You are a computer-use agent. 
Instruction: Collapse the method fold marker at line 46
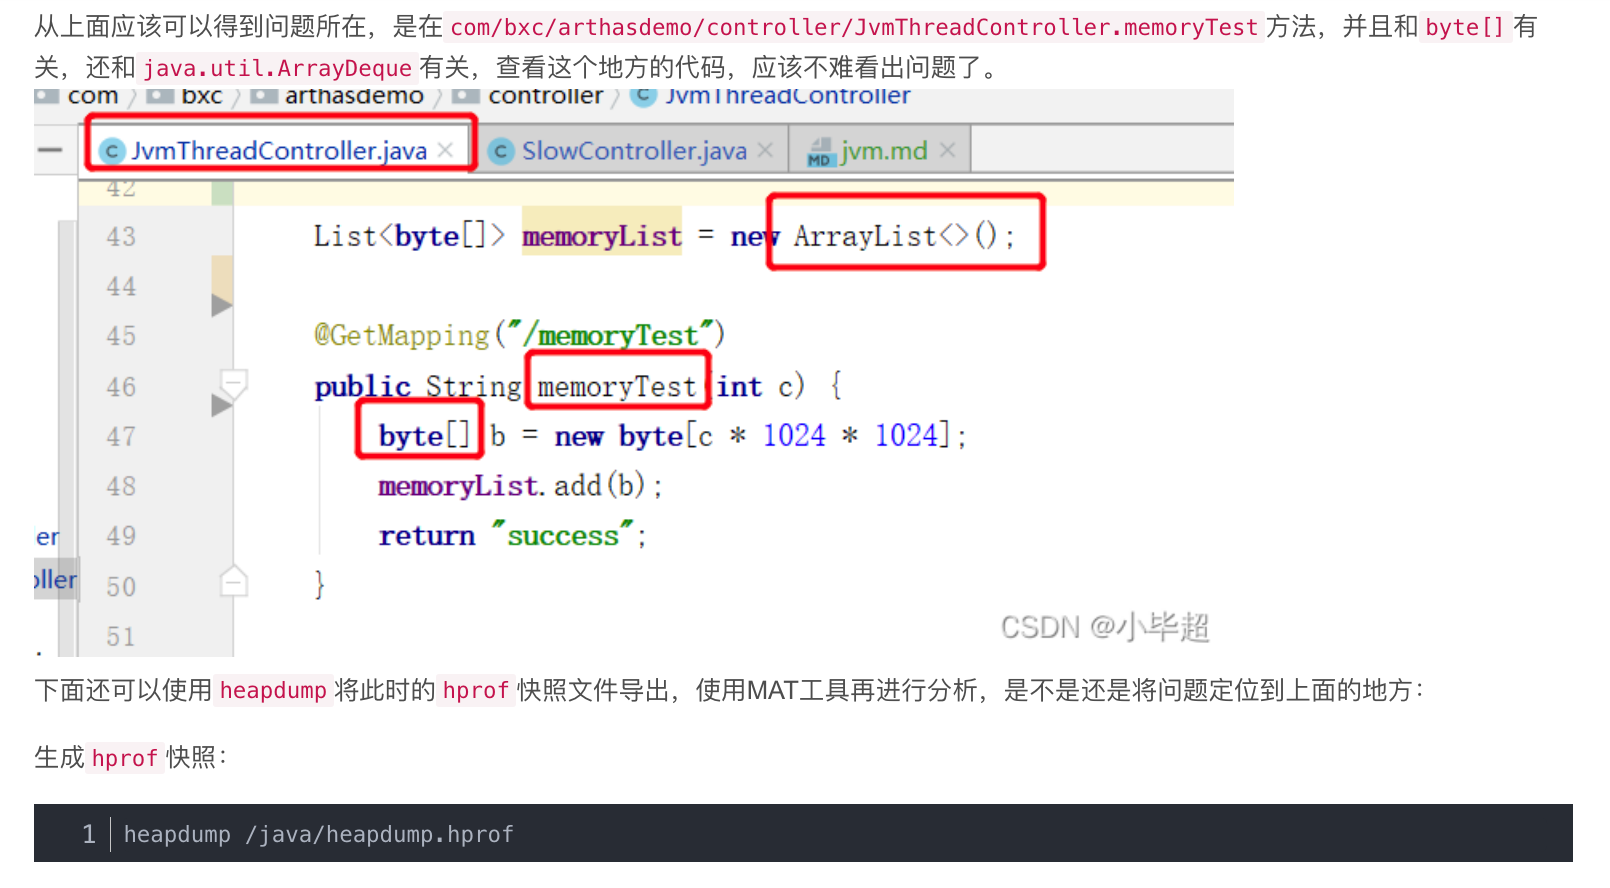pos(234,382)
